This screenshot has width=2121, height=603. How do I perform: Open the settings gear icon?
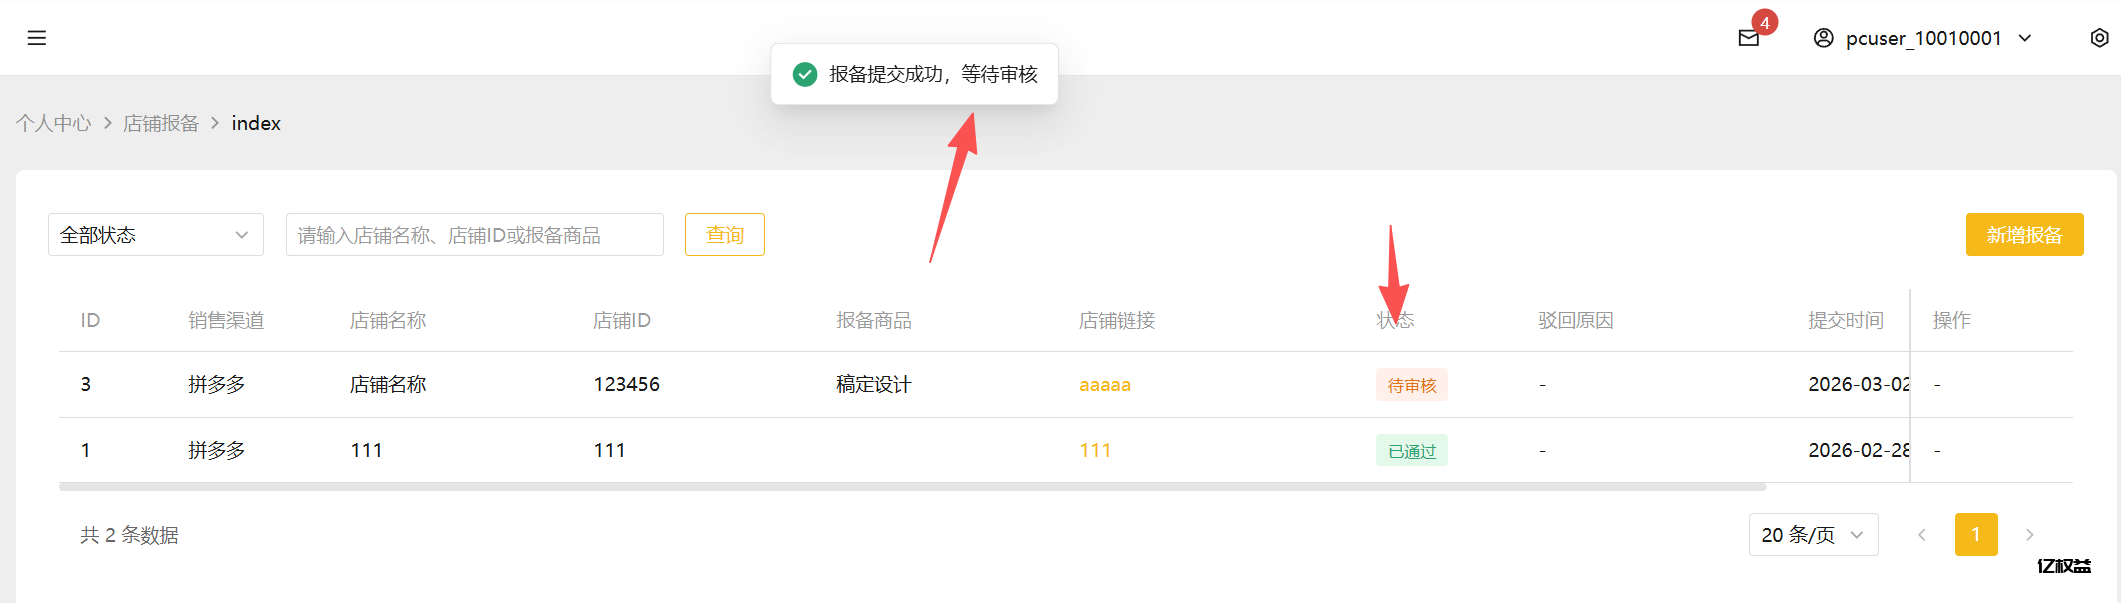[2099, 37]
